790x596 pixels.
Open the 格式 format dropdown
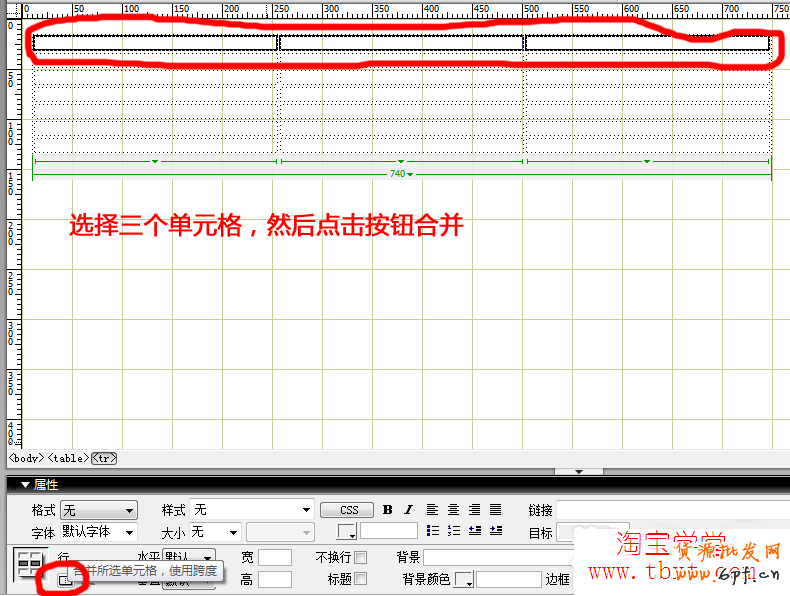coord(98,510)
